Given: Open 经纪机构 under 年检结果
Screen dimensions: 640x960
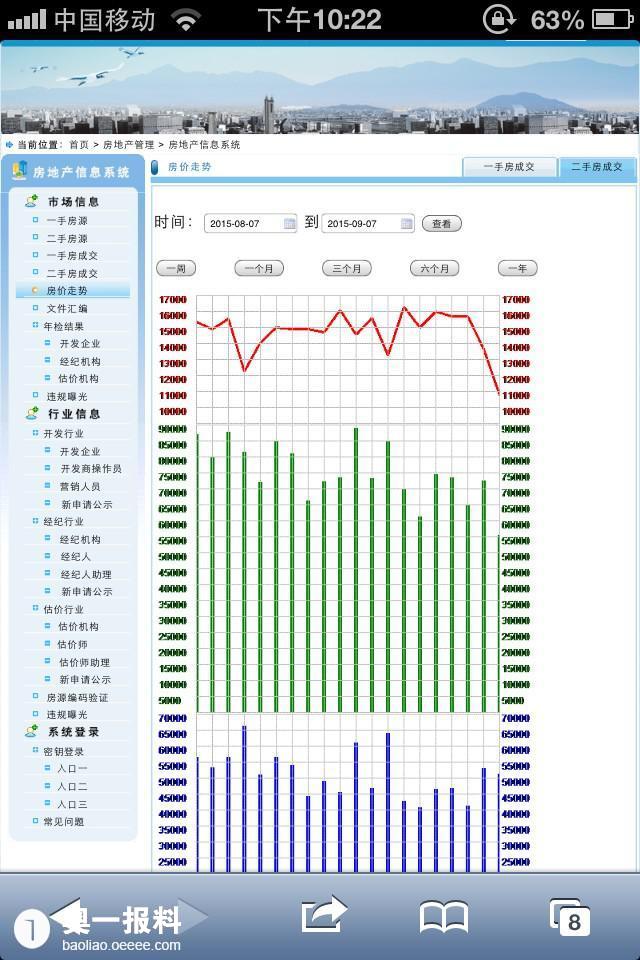Looking at the screenshot, I should point(80,361).
